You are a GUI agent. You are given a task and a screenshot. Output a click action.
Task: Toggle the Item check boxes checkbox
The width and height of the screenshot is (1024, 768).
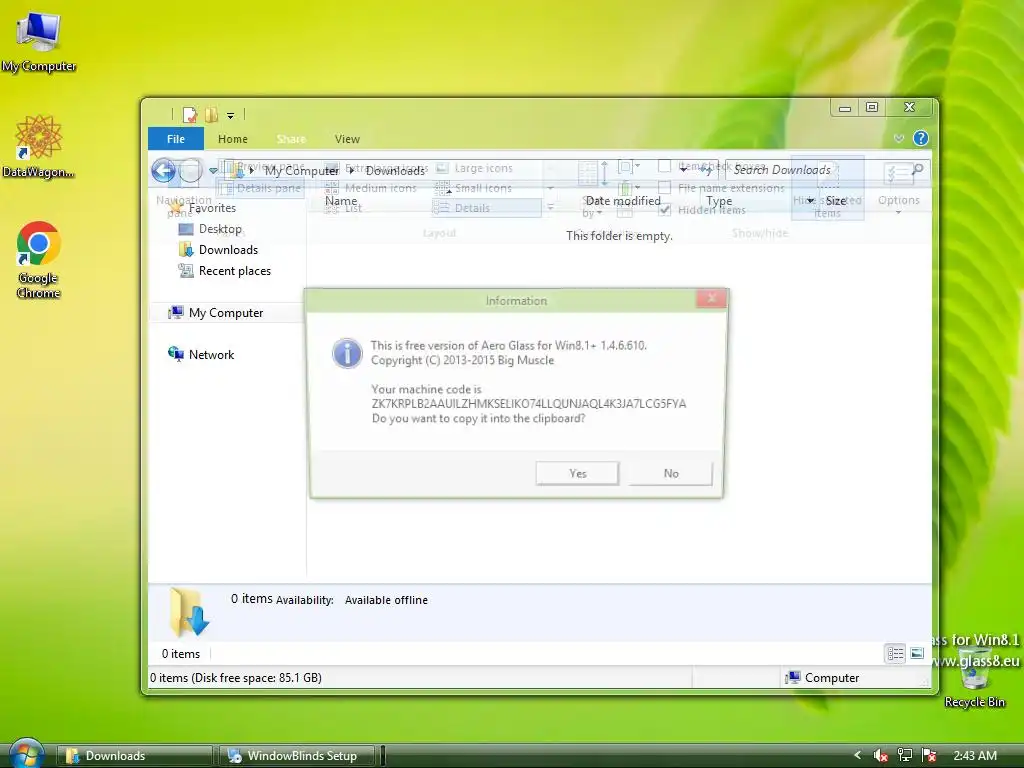coord(664,166)
